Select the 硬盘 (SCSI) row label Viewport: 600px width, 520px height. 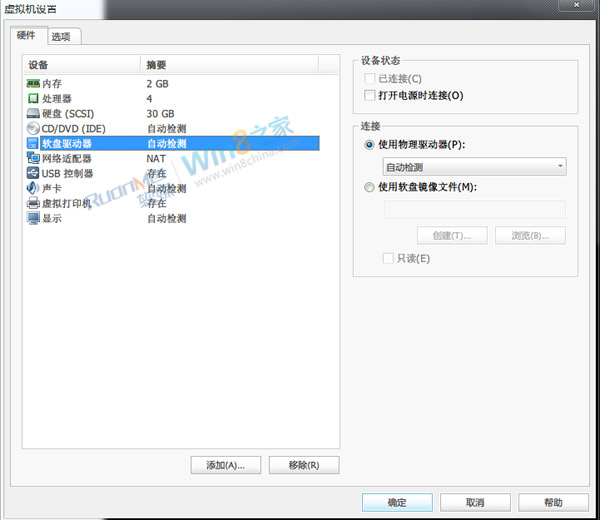click(x=68, y=114)
